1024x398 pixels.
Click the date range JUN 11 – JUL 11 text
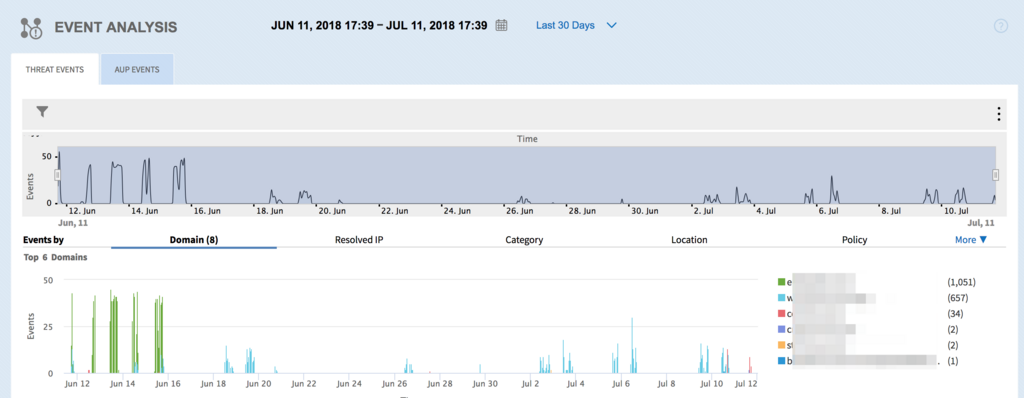pyautogui.click(x=379, y=25)
